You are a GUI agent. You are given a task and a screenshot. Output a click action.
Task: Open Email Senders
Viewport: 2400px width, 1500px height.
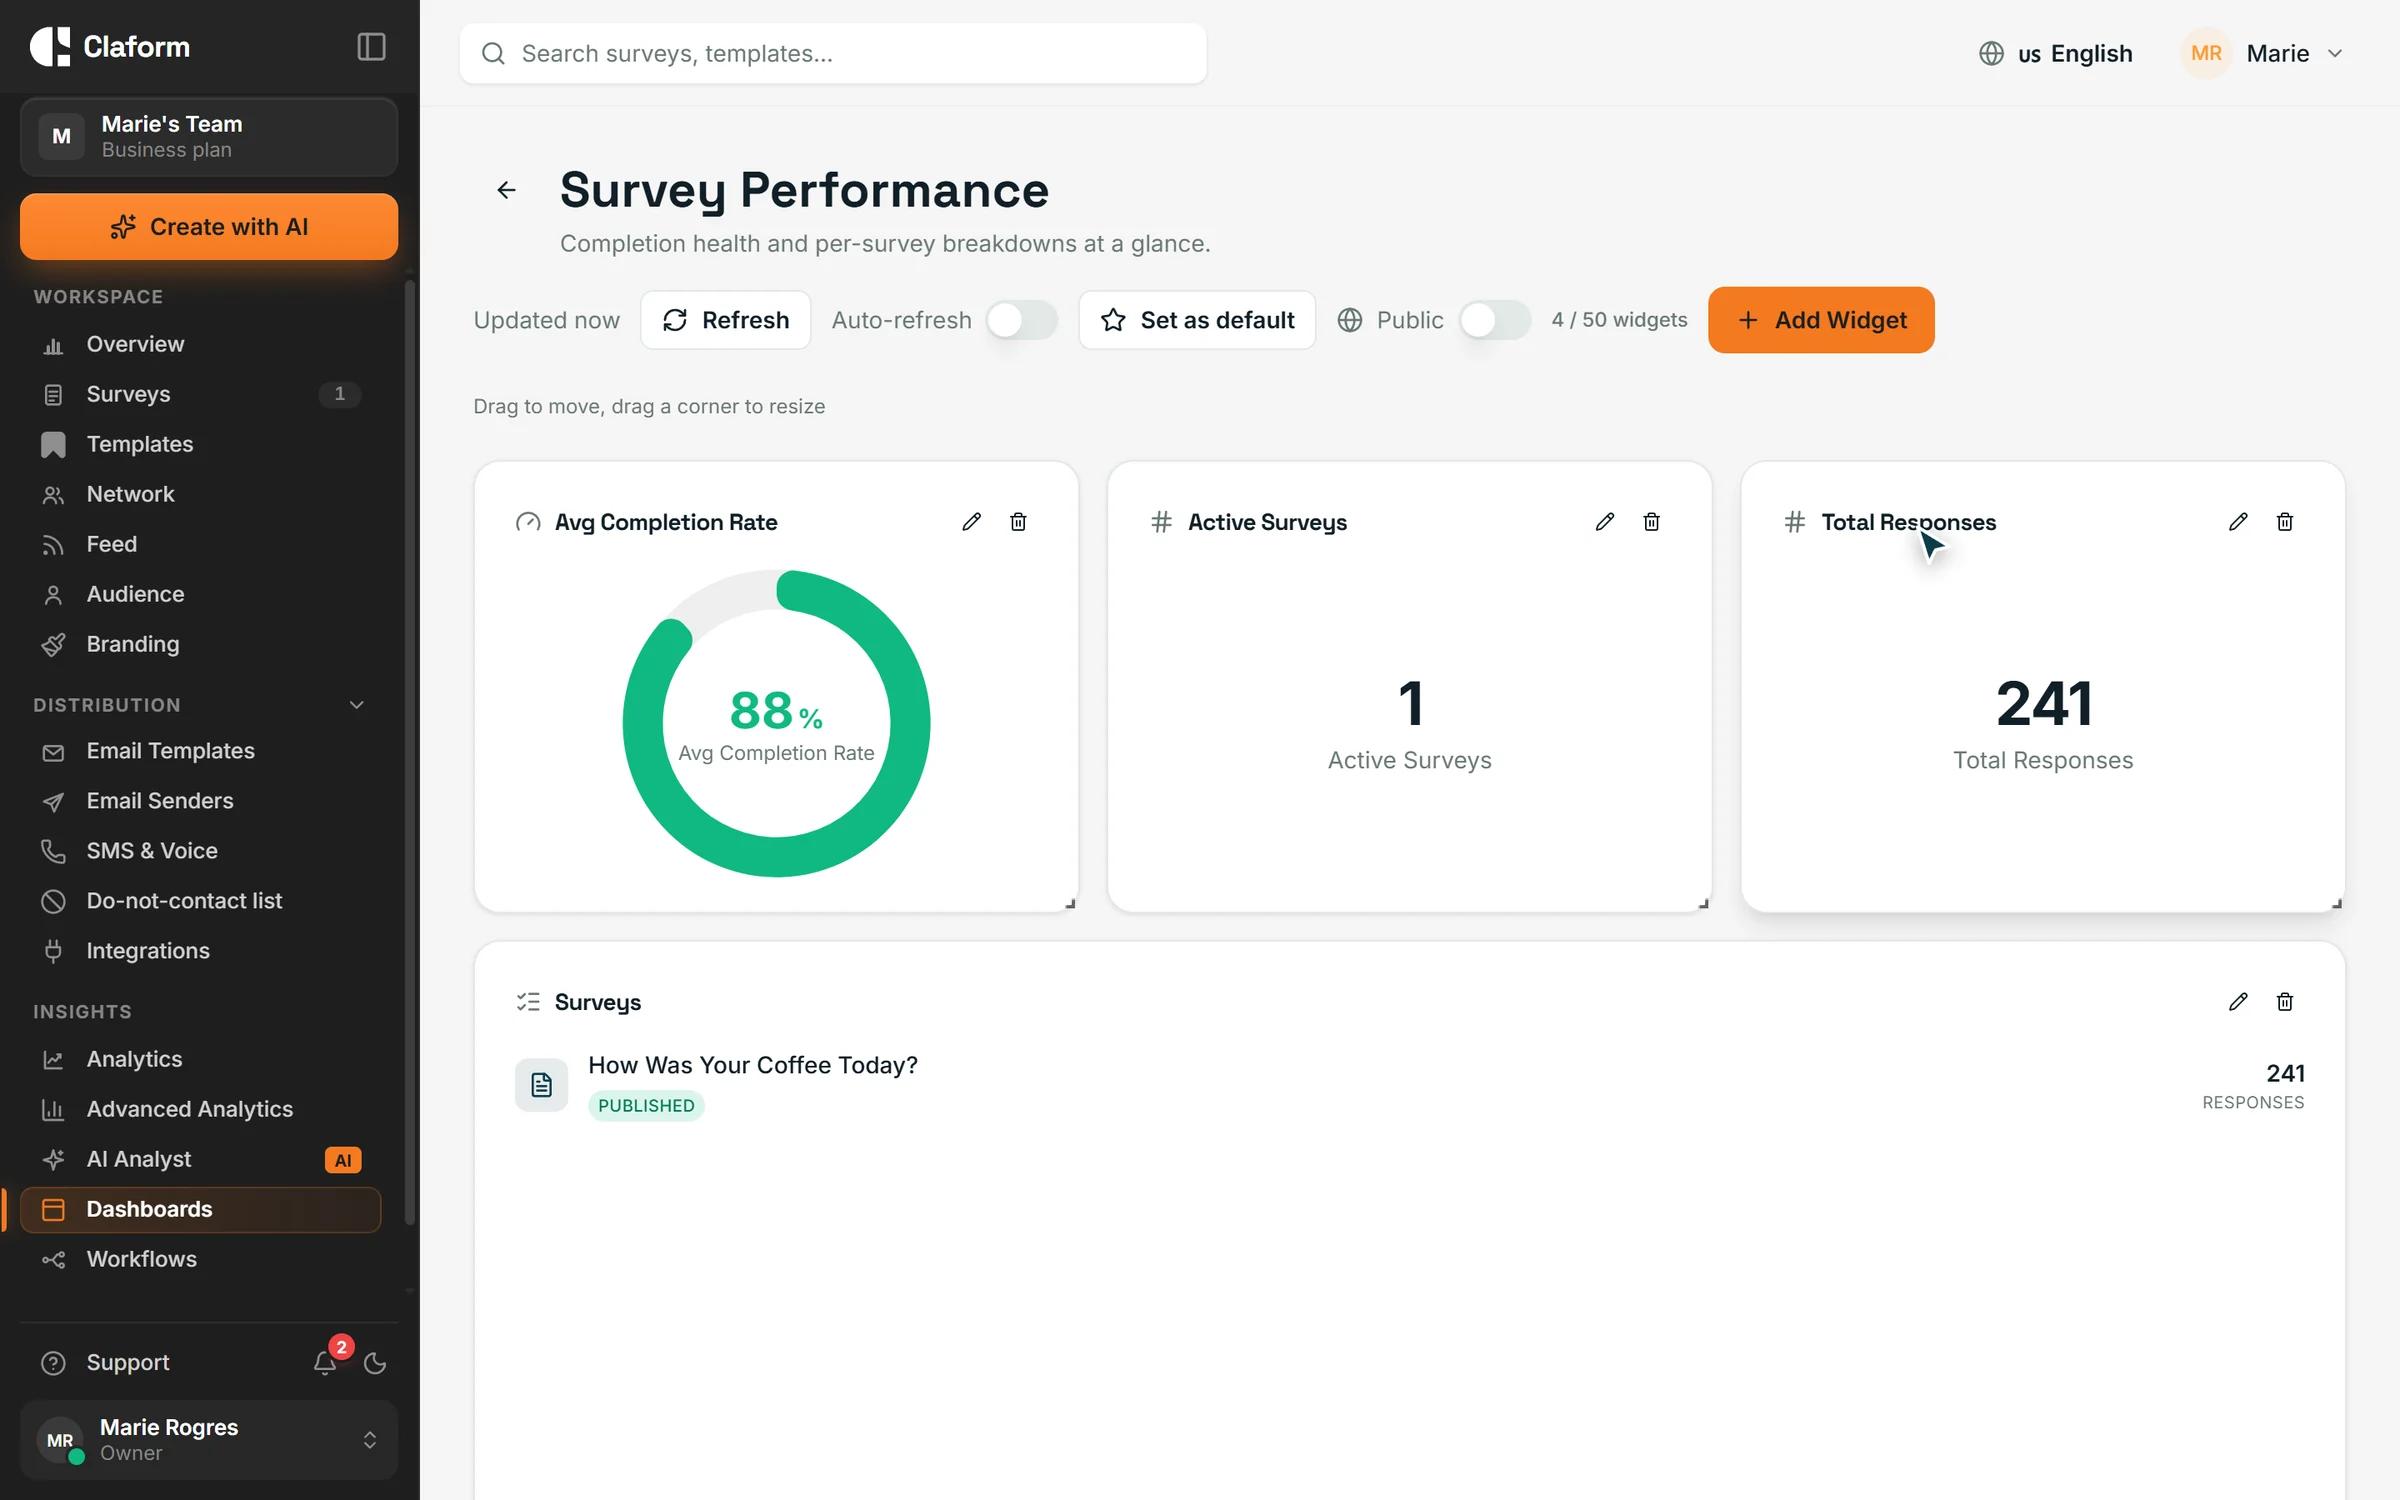(x=200, y=801)
